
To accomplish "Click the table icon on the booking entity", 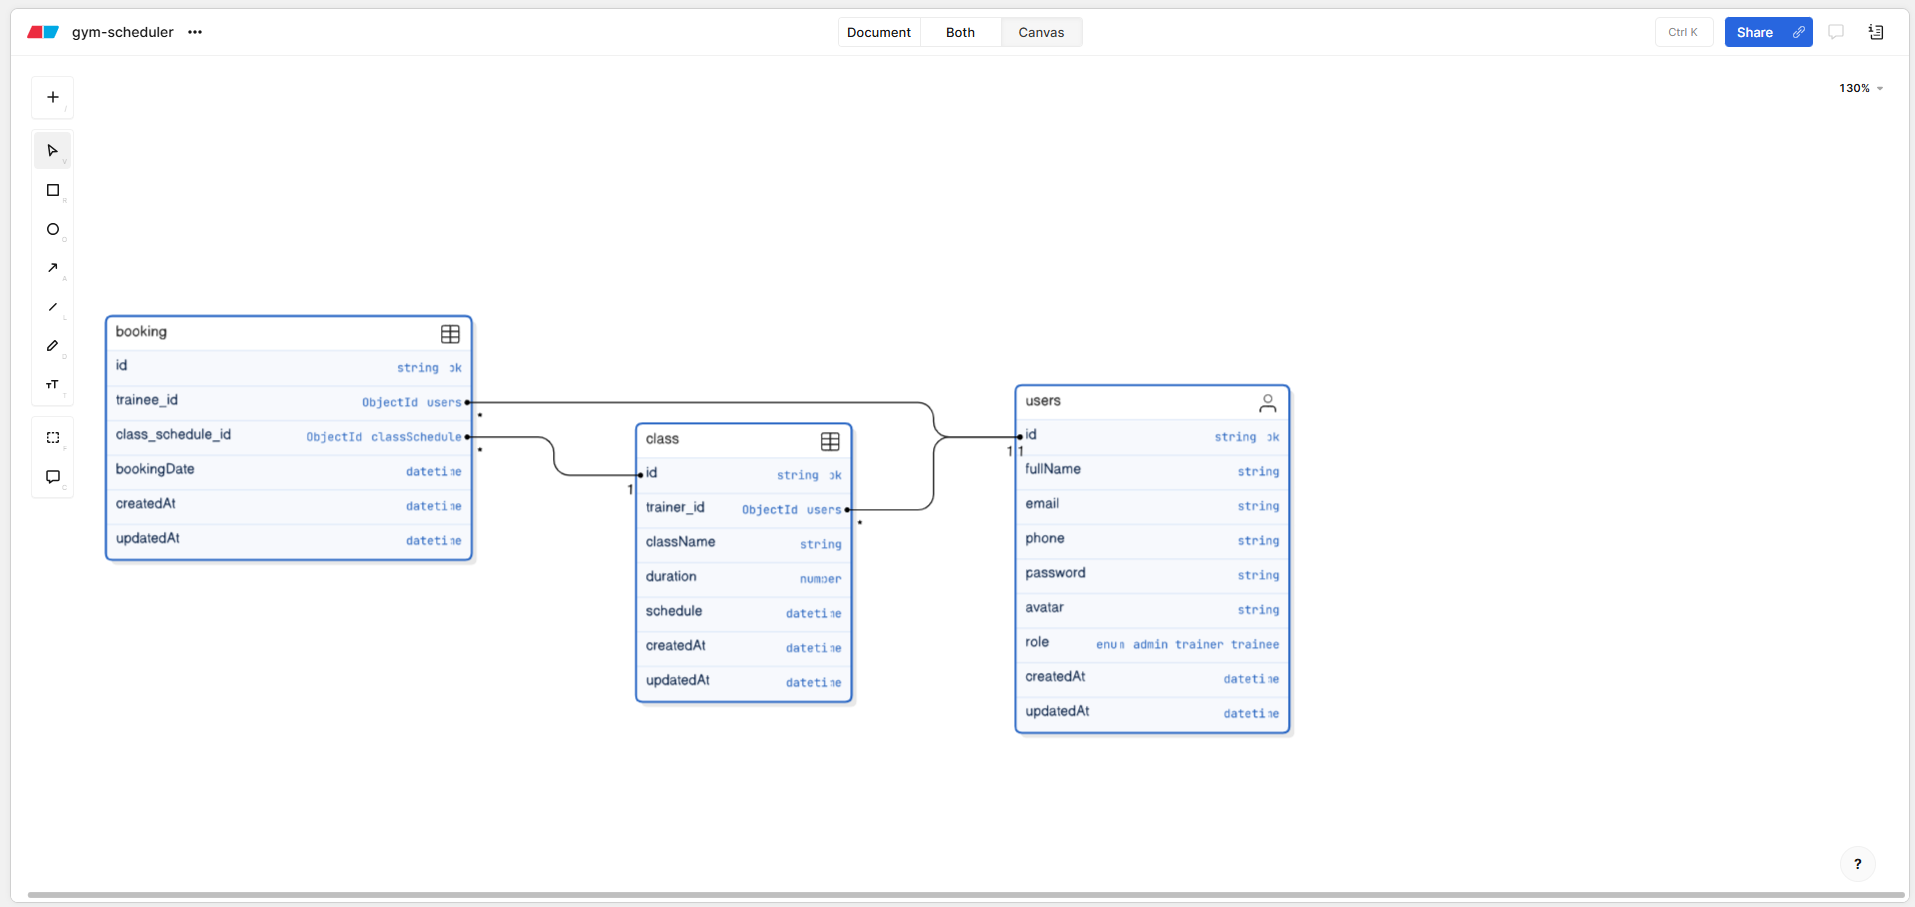I will 450,333.
